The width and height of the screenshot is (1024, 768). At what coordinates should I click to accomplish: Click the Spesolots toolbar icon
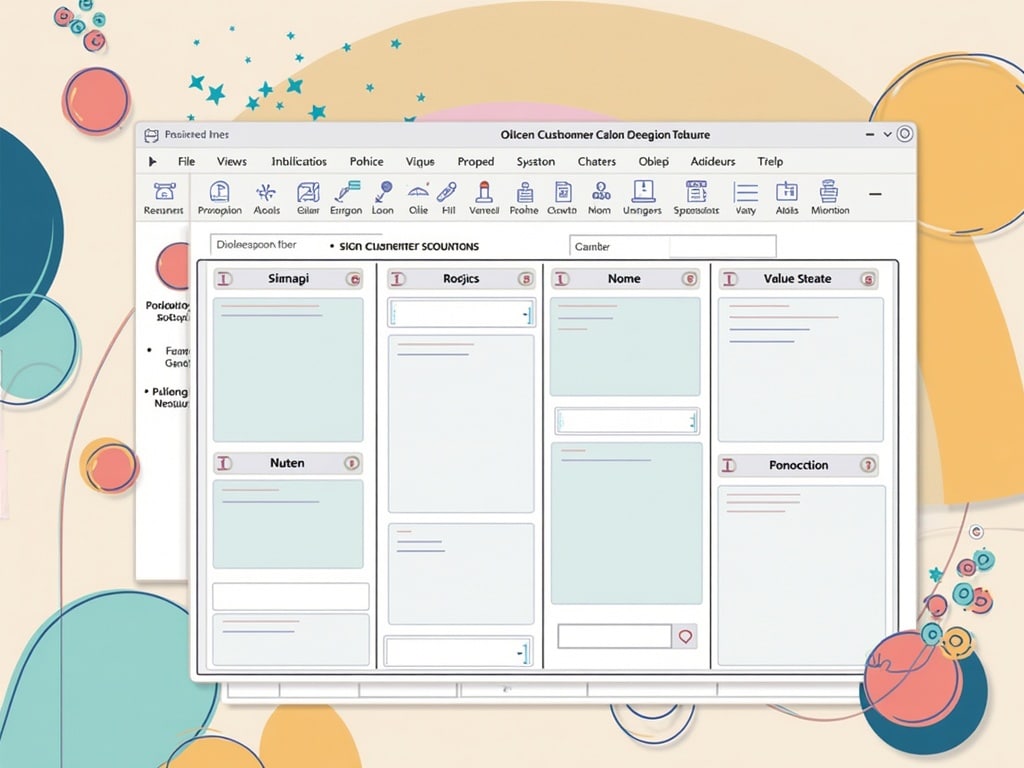click(x=696, y=191)
